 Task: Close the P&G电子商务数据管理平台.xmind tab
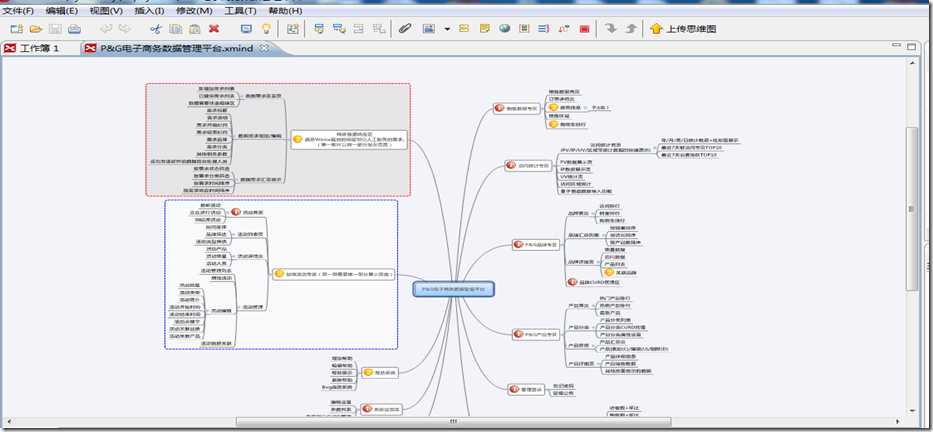265,48
